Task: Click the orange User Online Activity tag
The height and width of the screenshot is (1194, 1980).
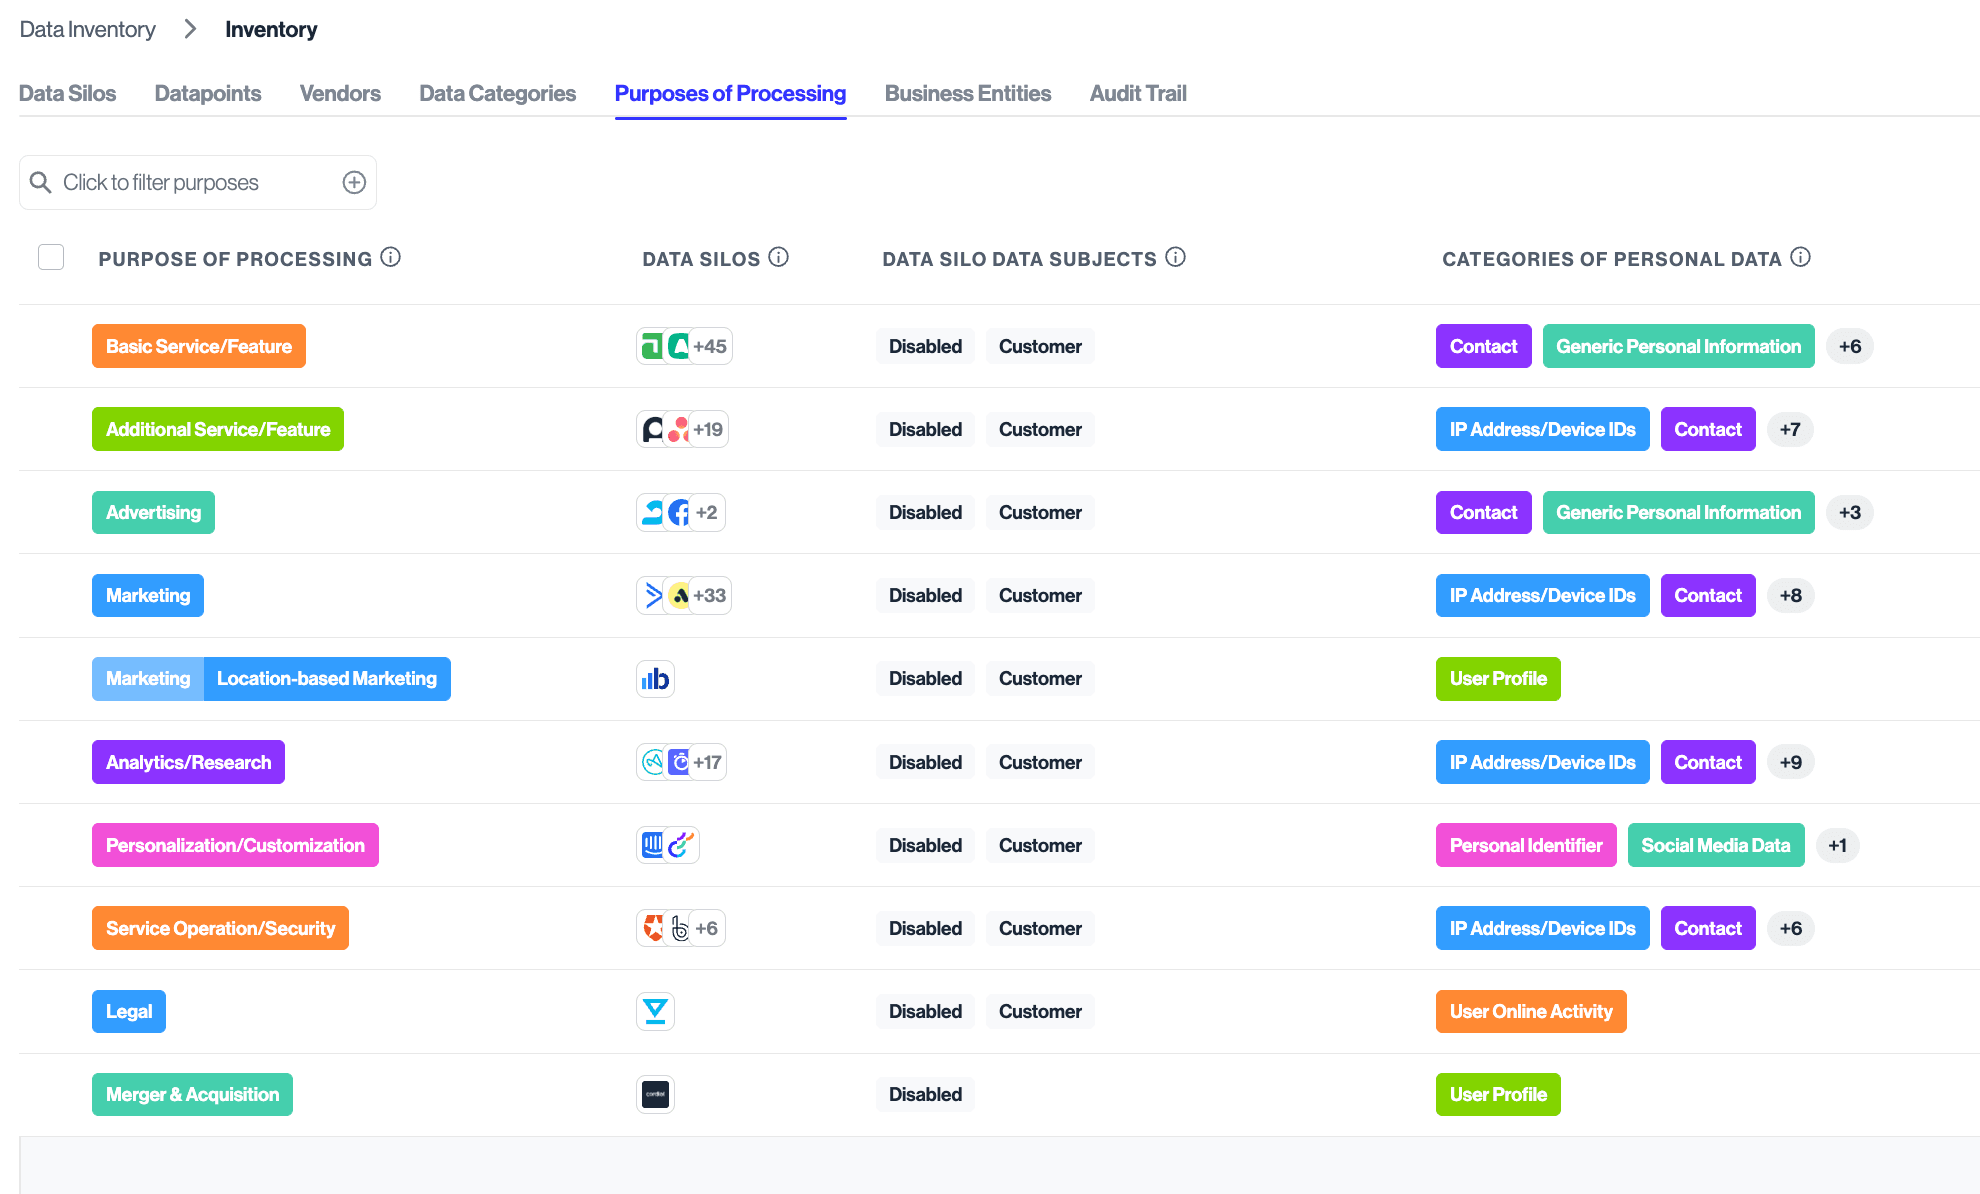Action: coord(1530,1011)
